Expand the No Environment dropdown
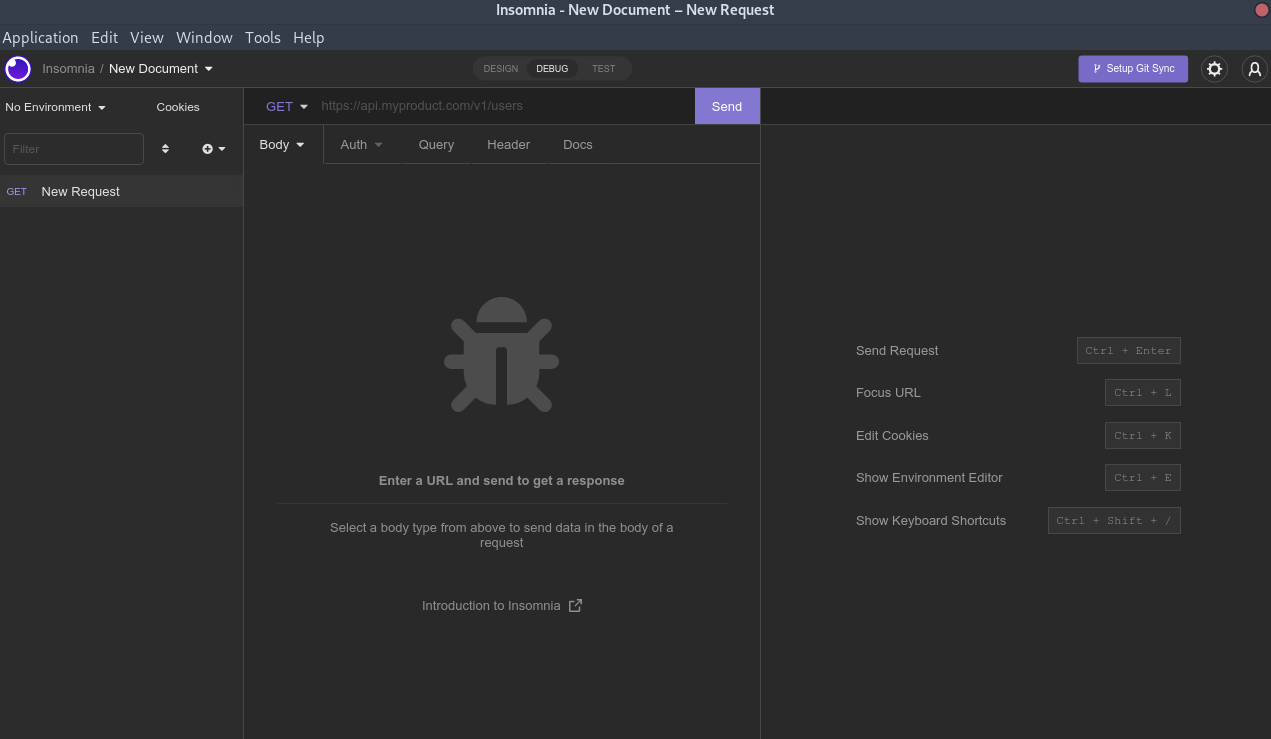 tap(55, 107)
